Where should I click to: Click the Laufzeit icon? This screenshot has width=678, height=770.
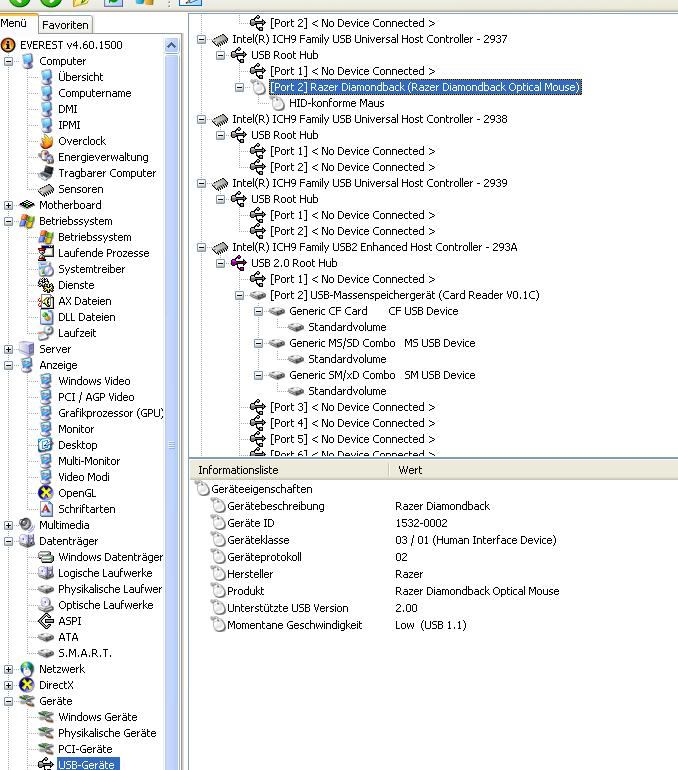tap(46, 333)
